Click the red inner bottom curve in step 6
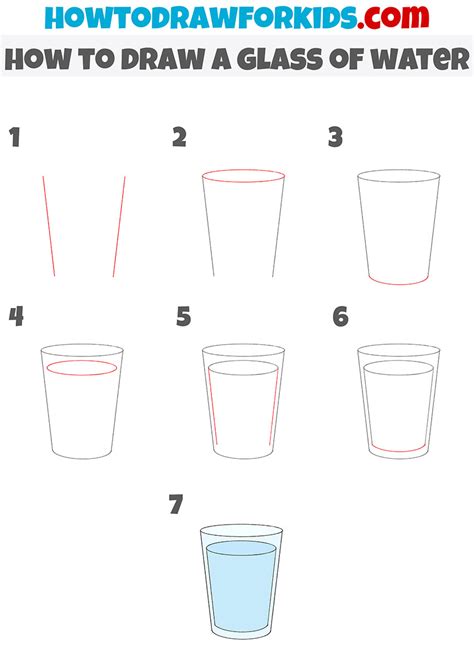The height and width of the screenshot is (670, 474). point(399,448)
